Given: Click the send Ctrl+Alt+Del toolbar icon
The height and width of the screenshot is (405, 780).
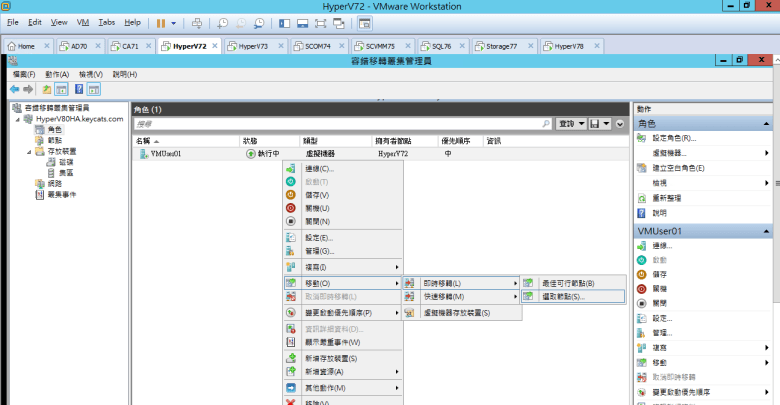Looking at the screenshot, I should (196, 21).
